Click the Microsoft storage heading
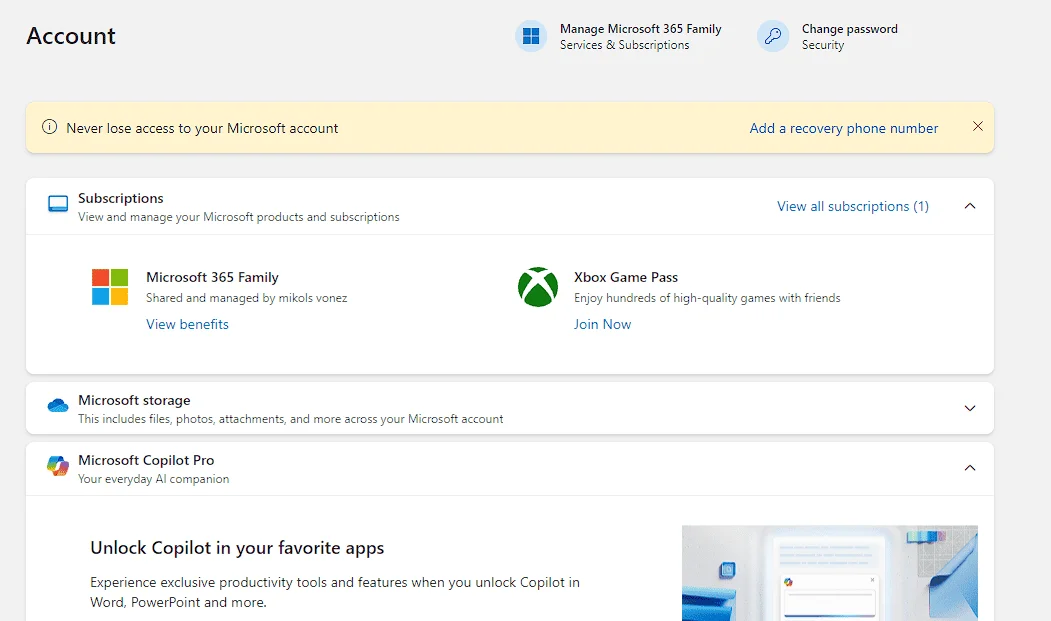1051x621 pixels. 134,400
